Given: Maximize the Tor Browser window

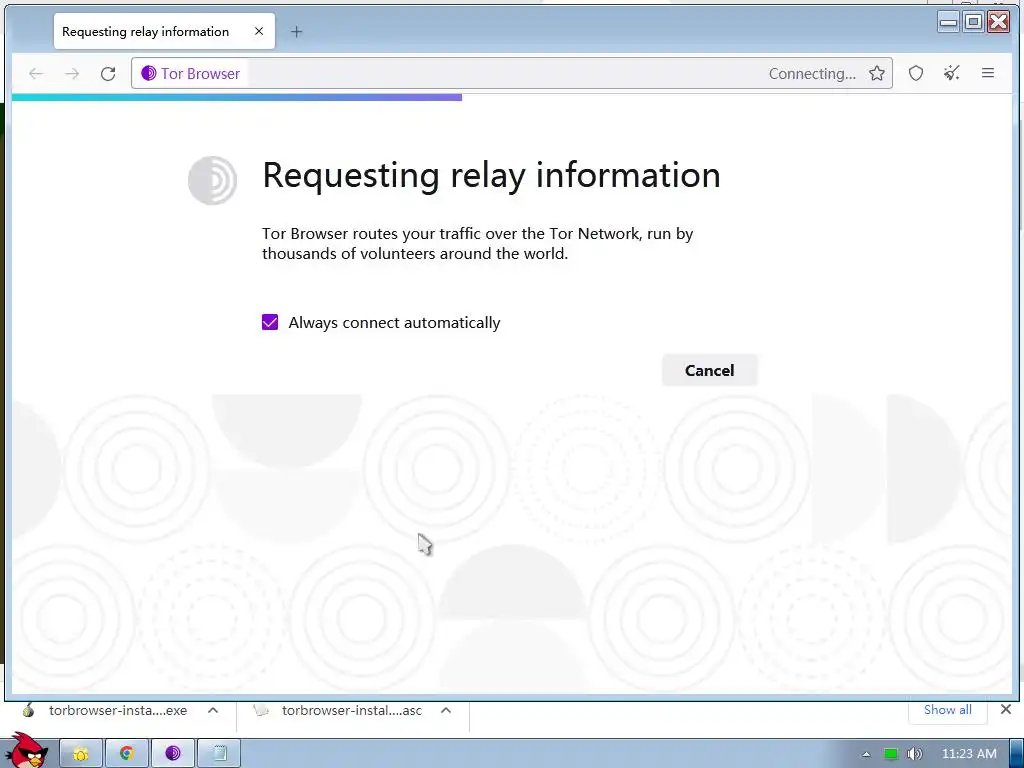Looking at the screenshot, I should 973,22.
